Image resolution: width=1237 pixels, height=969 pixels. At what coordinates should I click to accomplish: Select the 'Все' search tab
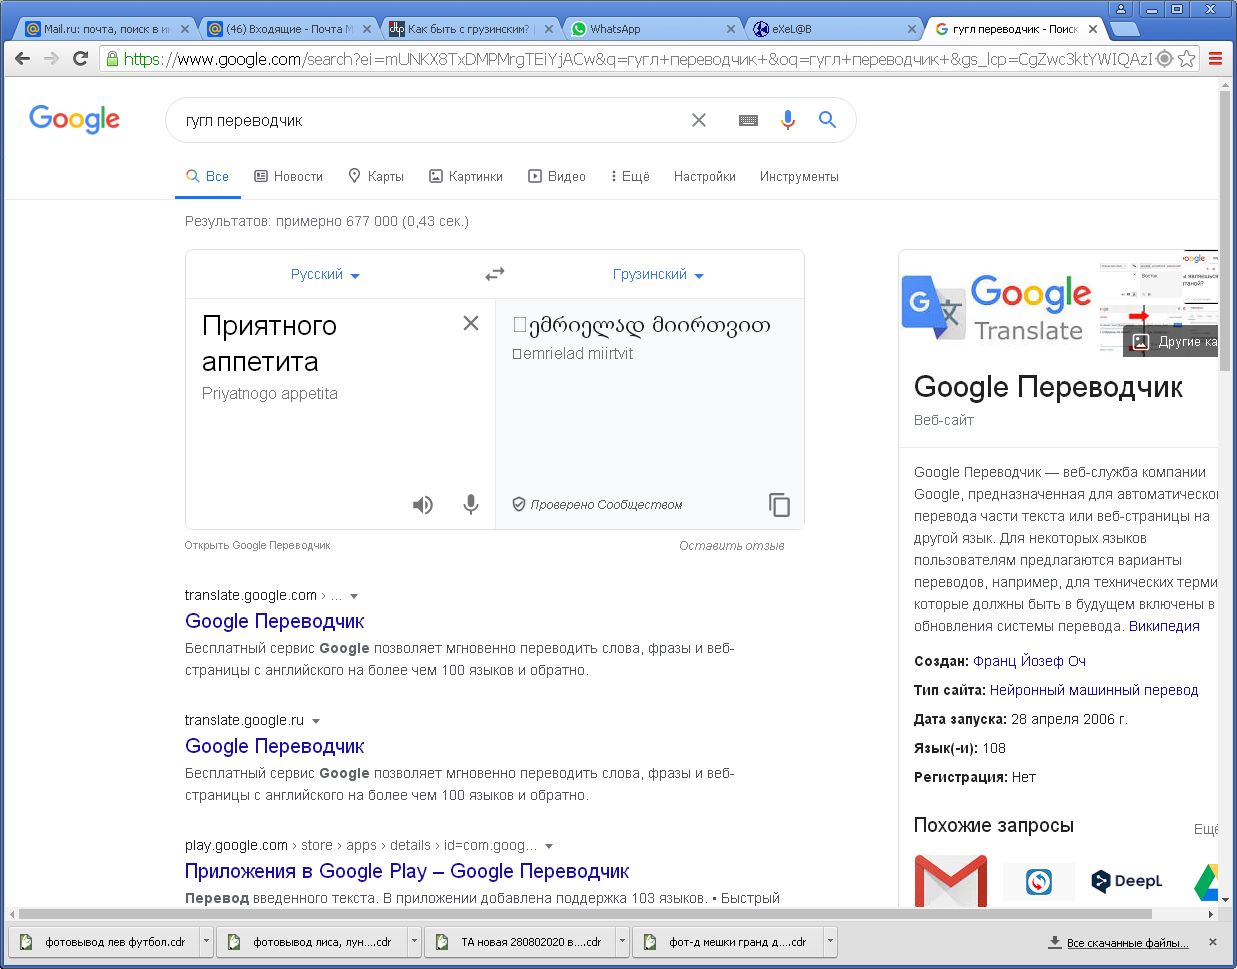[x=208, y=176]
